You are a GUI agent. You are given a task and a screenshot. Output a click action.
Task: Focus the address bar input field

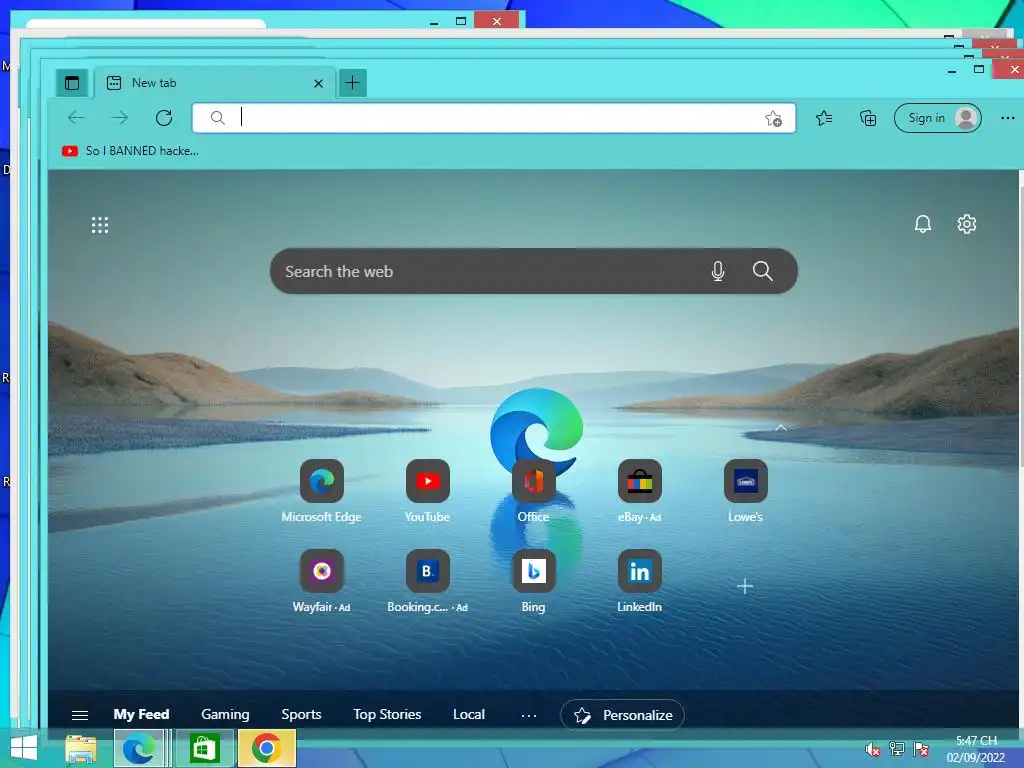tap(494, 118)
